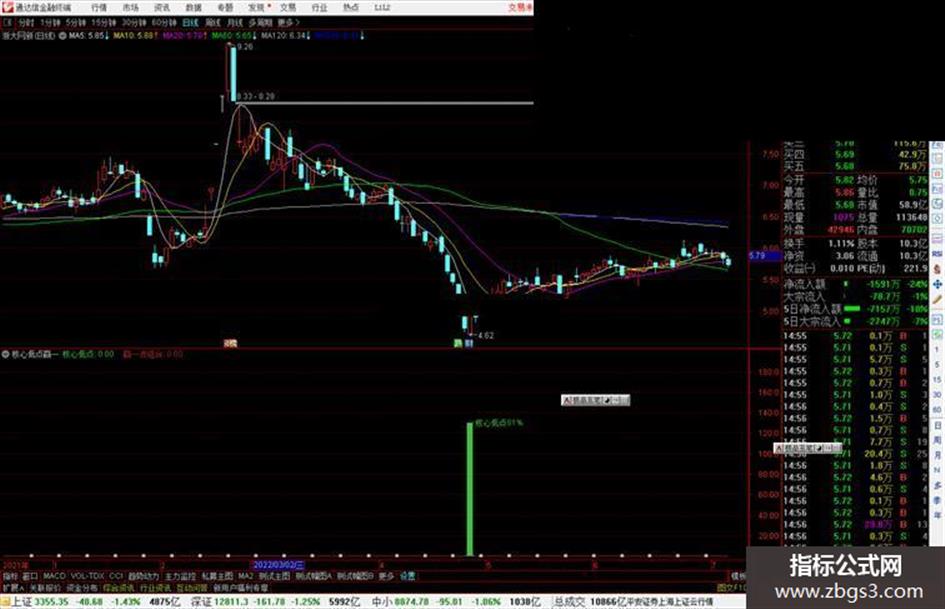Click the 窗口 button in indicator row
The image size is (945, 609).
(30, 576)
